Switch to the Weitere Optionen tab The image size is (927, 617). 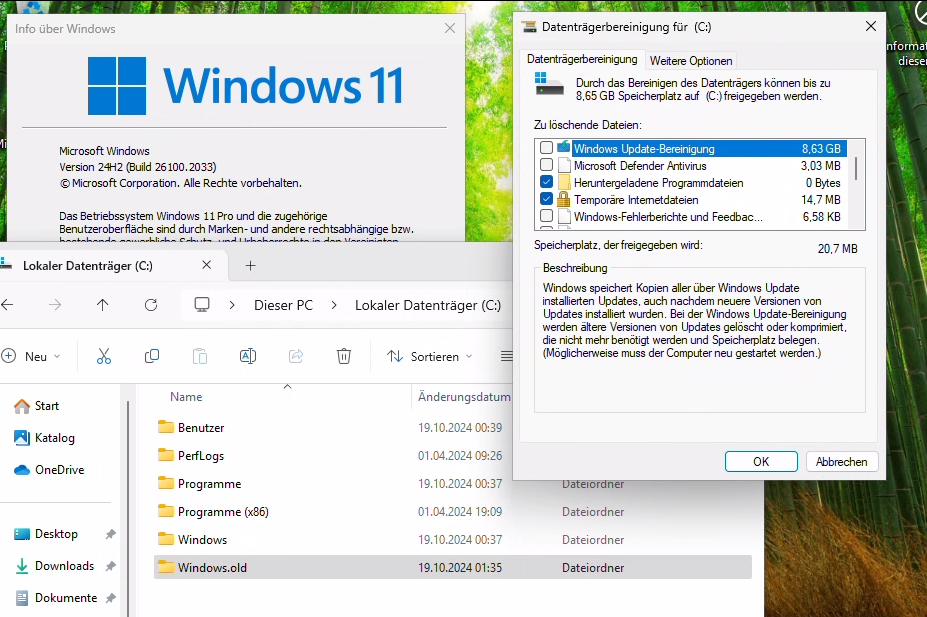pos(691,61)
